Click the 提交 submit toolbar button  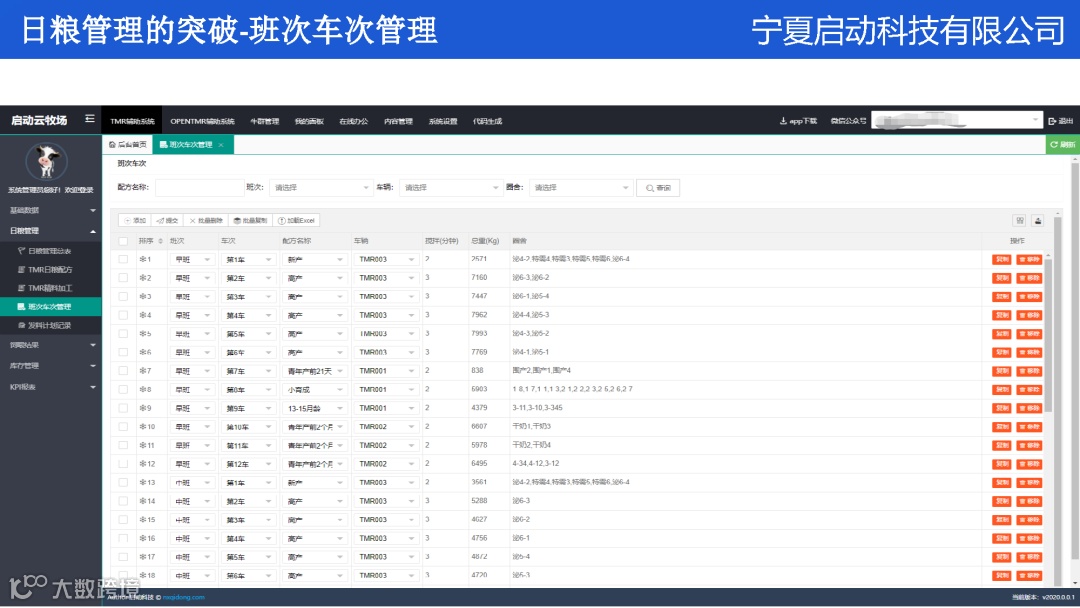click(x=167, y=220)
